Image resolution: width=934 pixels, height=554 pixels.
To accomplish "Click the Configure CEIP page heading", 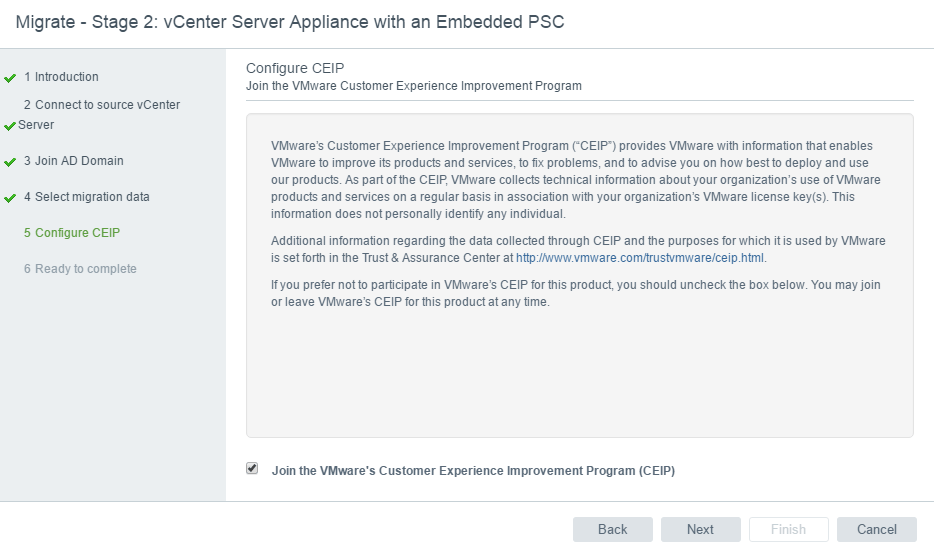I will coord(296,68).
